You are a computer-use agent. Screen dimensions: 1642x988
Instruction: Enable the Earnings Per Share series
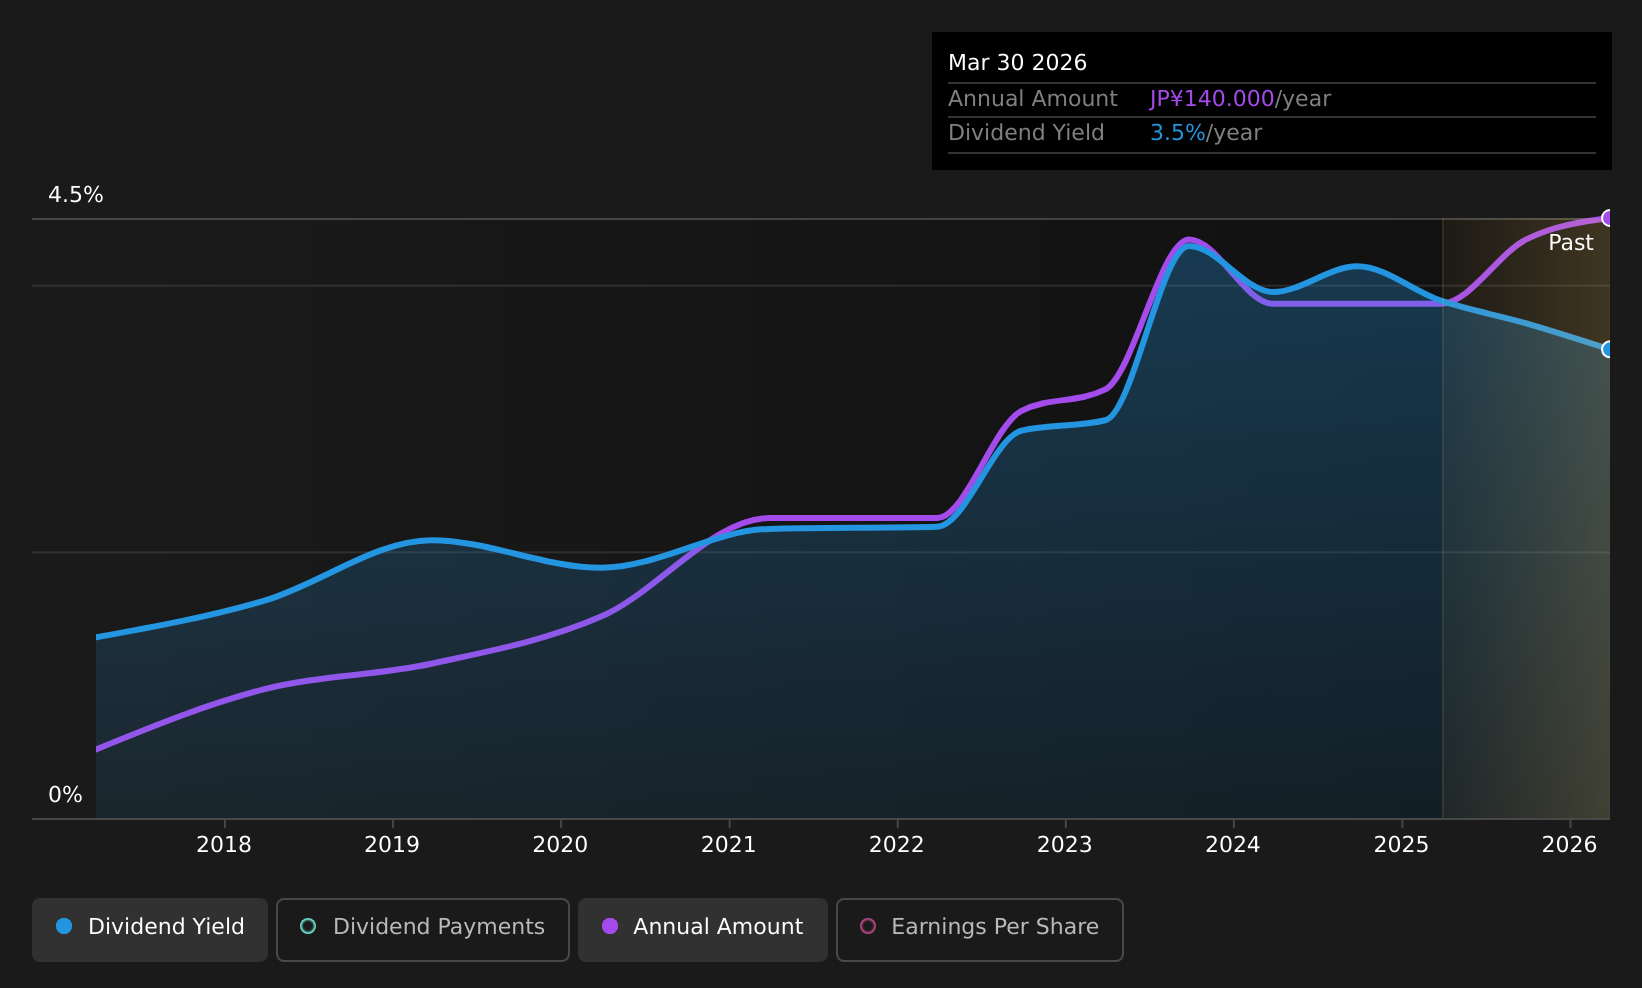click(x=980, y=930)
